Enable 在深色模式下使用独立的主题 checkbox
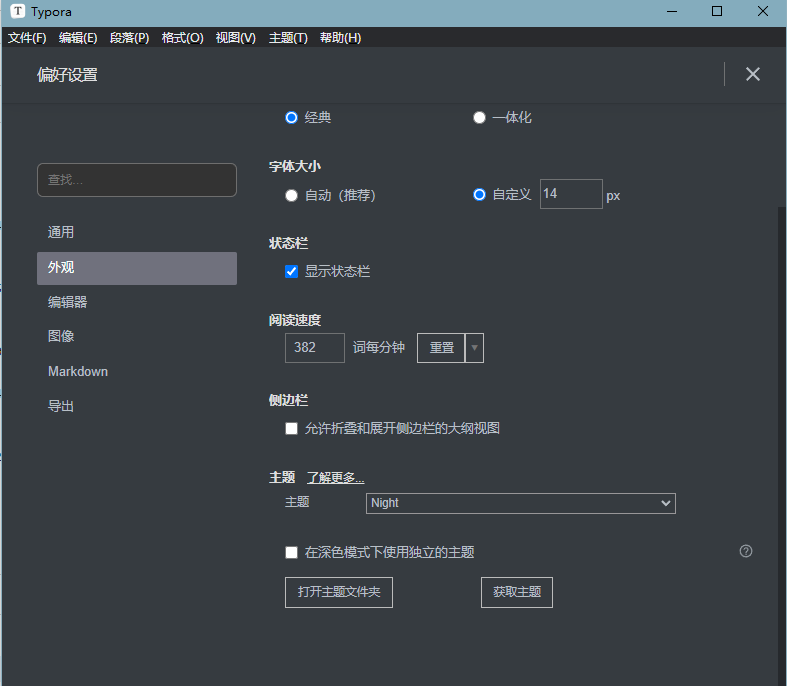 [x=291, y=553]
